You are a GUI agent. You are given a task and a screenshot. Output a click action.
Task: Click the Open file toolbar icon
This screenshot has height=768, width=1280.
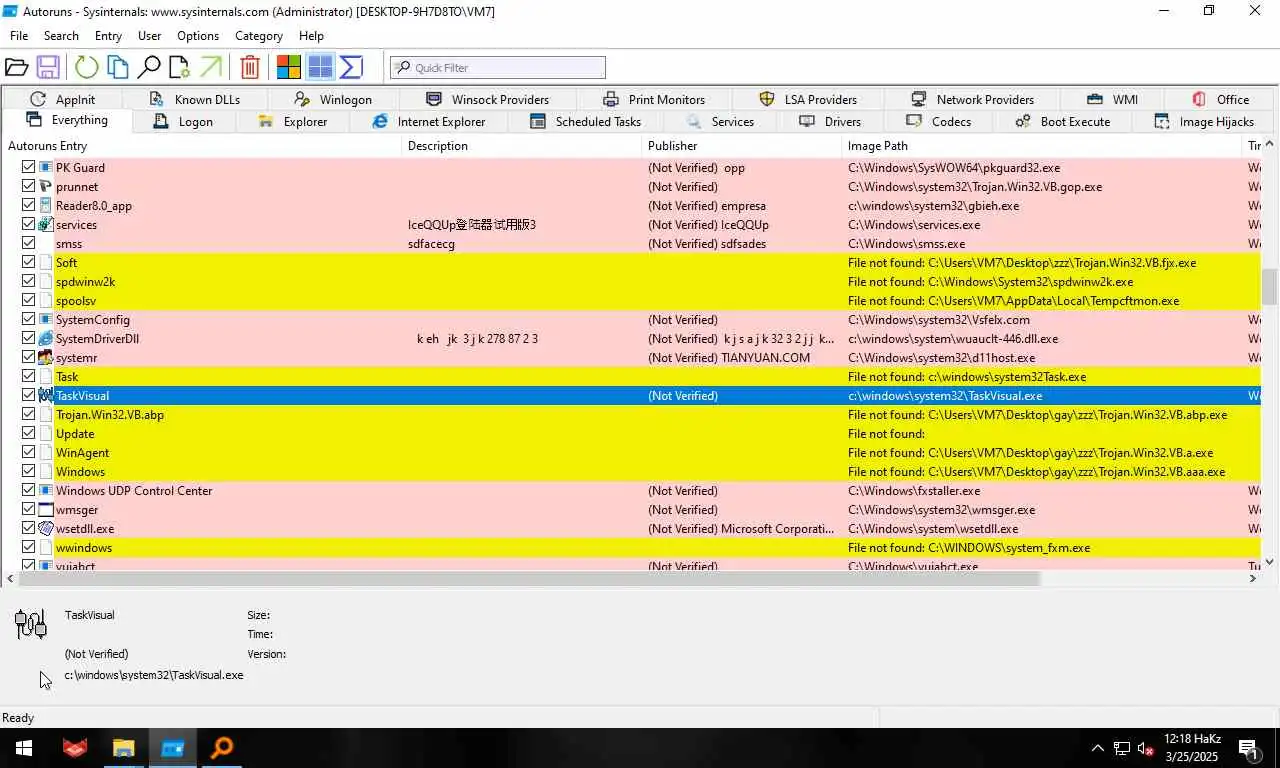tap(16, 67)
